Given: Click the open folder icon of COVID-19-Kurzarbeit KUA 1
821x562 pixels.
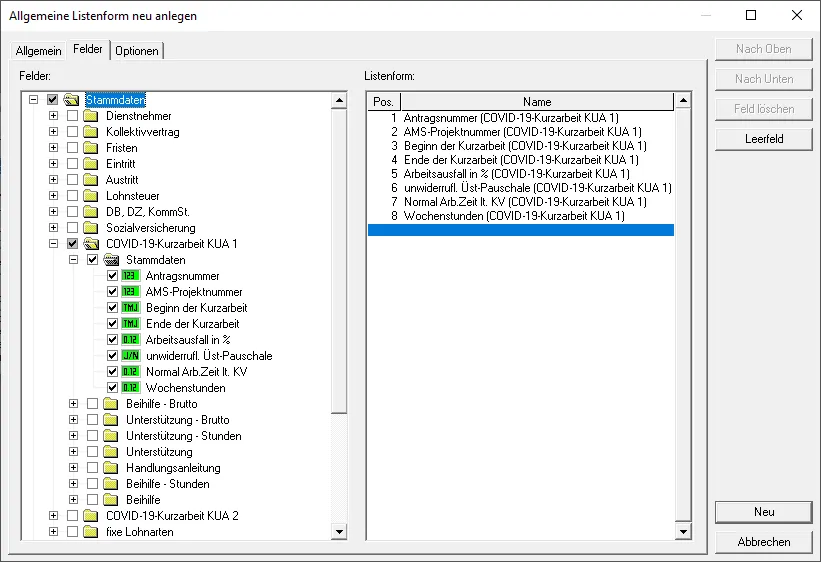Looking at the screenshot, I should click(91, 244).
